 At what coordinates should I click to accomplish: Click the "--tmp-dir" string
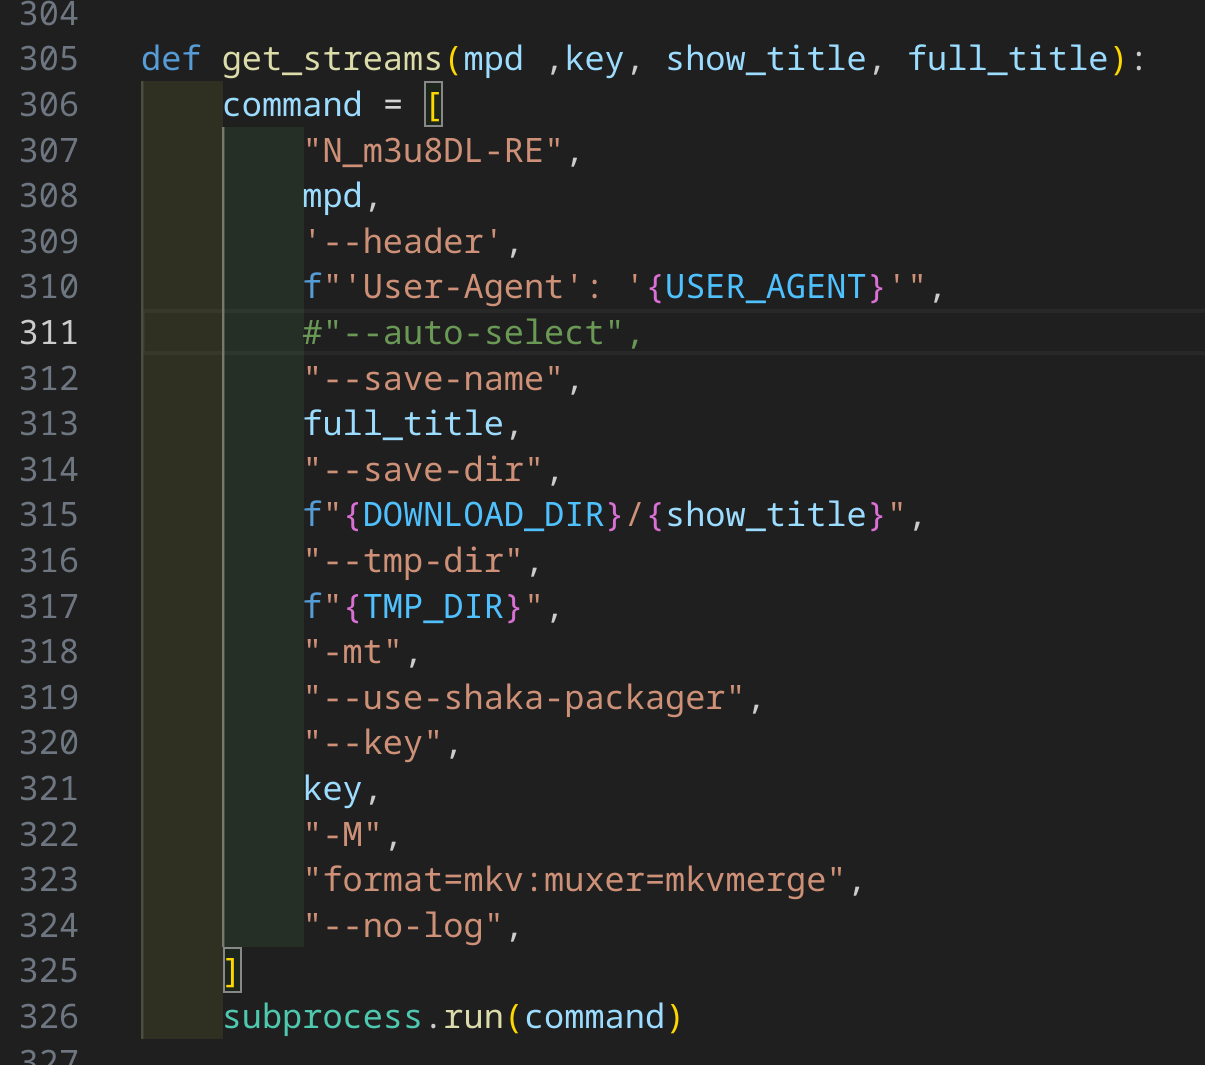click(x=412, y=561)
